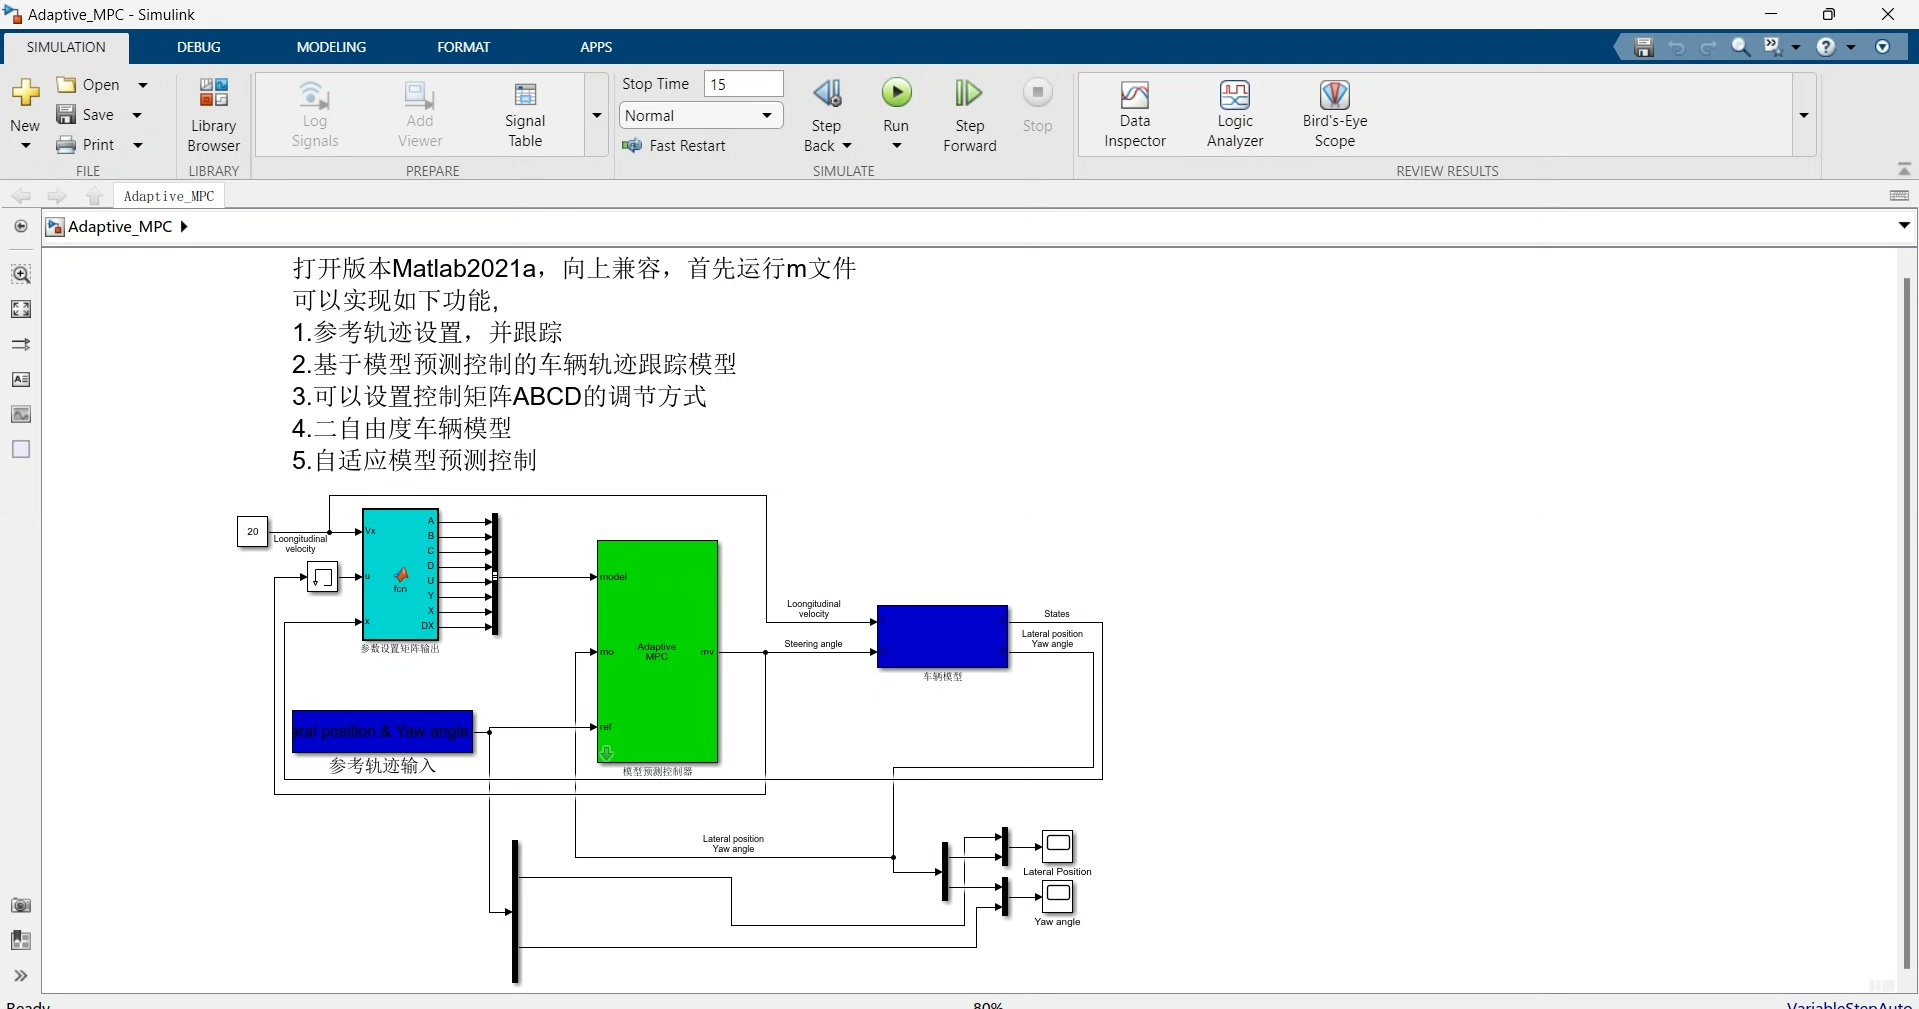Click the zoom-in palette icon
The width and height of the screenshot is (1919, 1009).
(21, 274)
